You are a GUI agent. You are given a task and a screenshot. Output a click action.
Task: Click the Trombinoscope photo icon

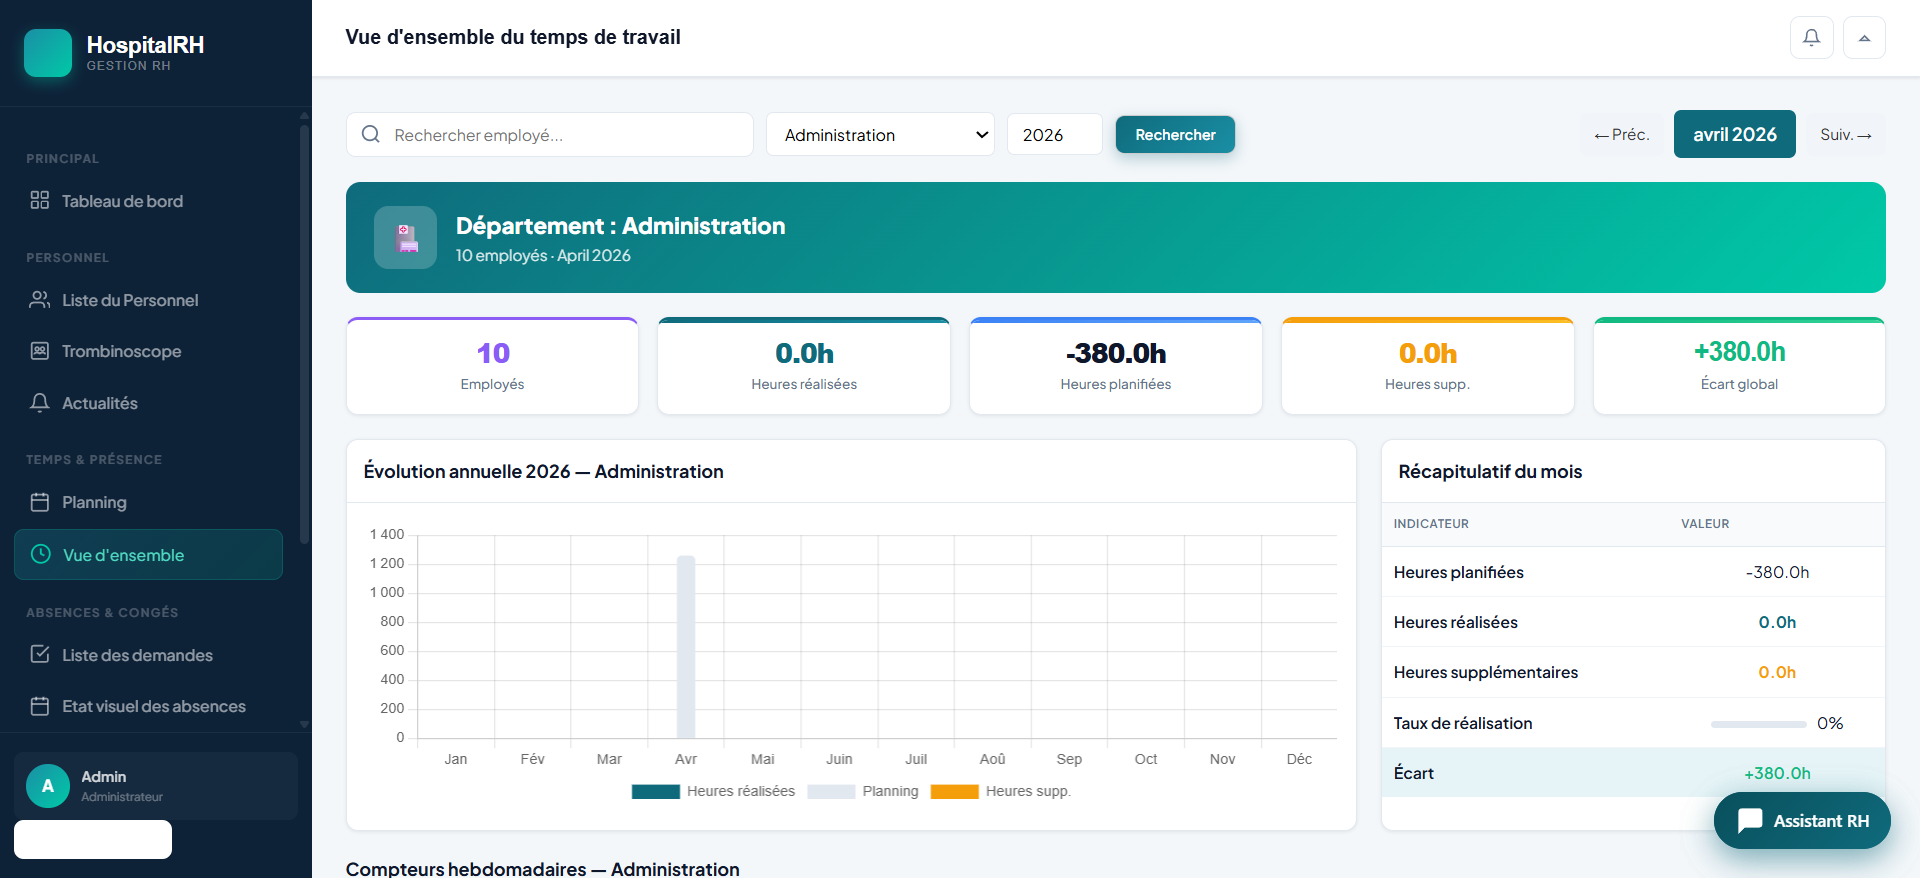(x=40, y=351)
